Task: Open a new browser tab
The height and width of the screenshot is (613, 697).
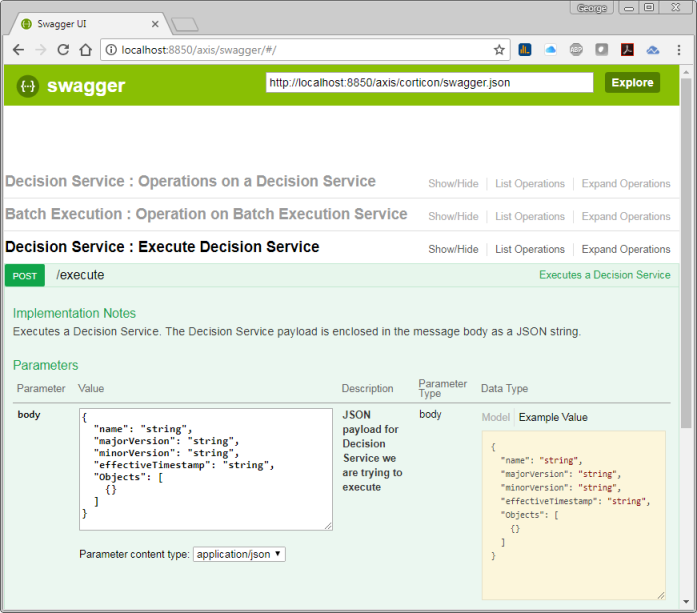Action: click(x=185, y=24)
